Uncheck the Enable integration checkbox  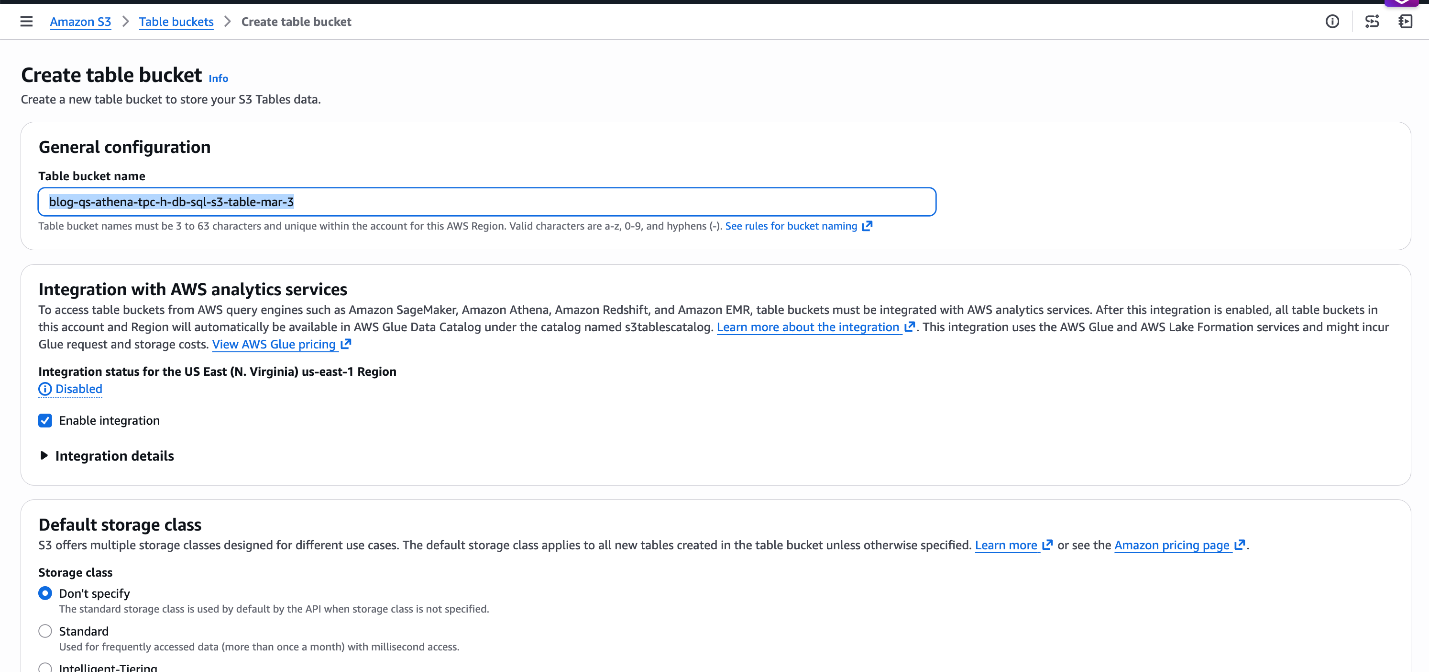pyautogui.click(x=45, y=421)
